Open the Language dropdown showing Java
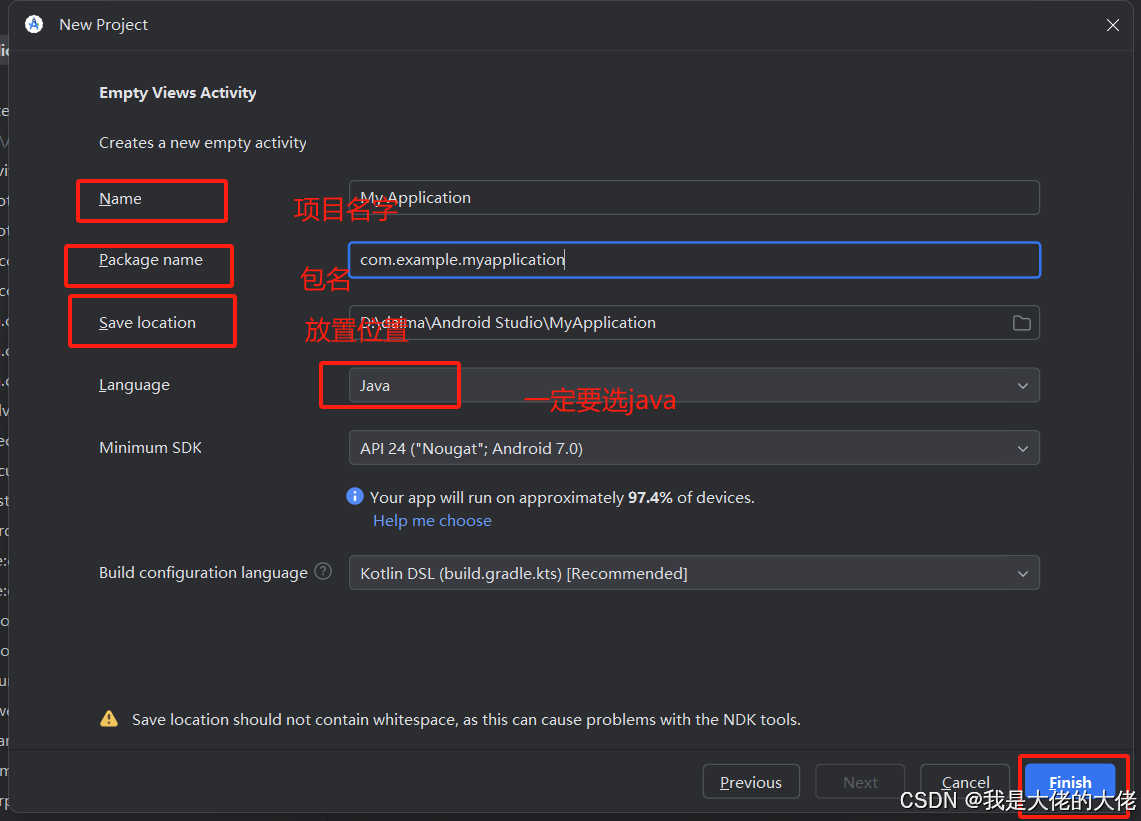 (x=694, y=385)
